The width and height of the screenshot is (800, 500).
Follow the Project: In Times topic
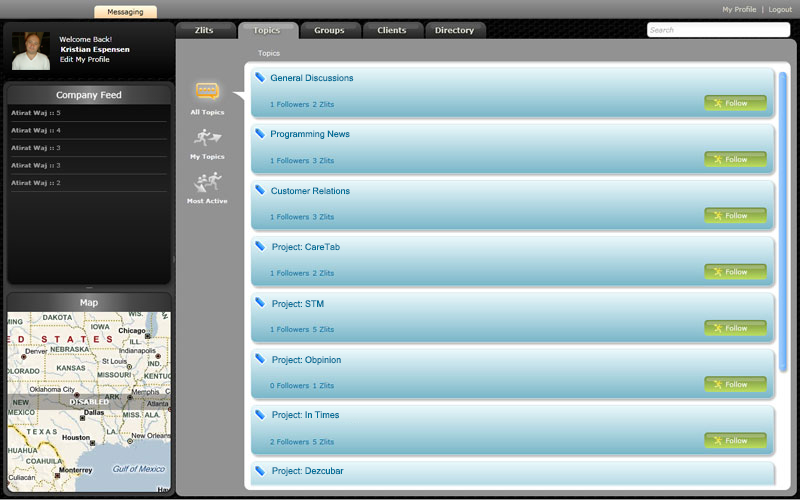[x=735, y=441]
